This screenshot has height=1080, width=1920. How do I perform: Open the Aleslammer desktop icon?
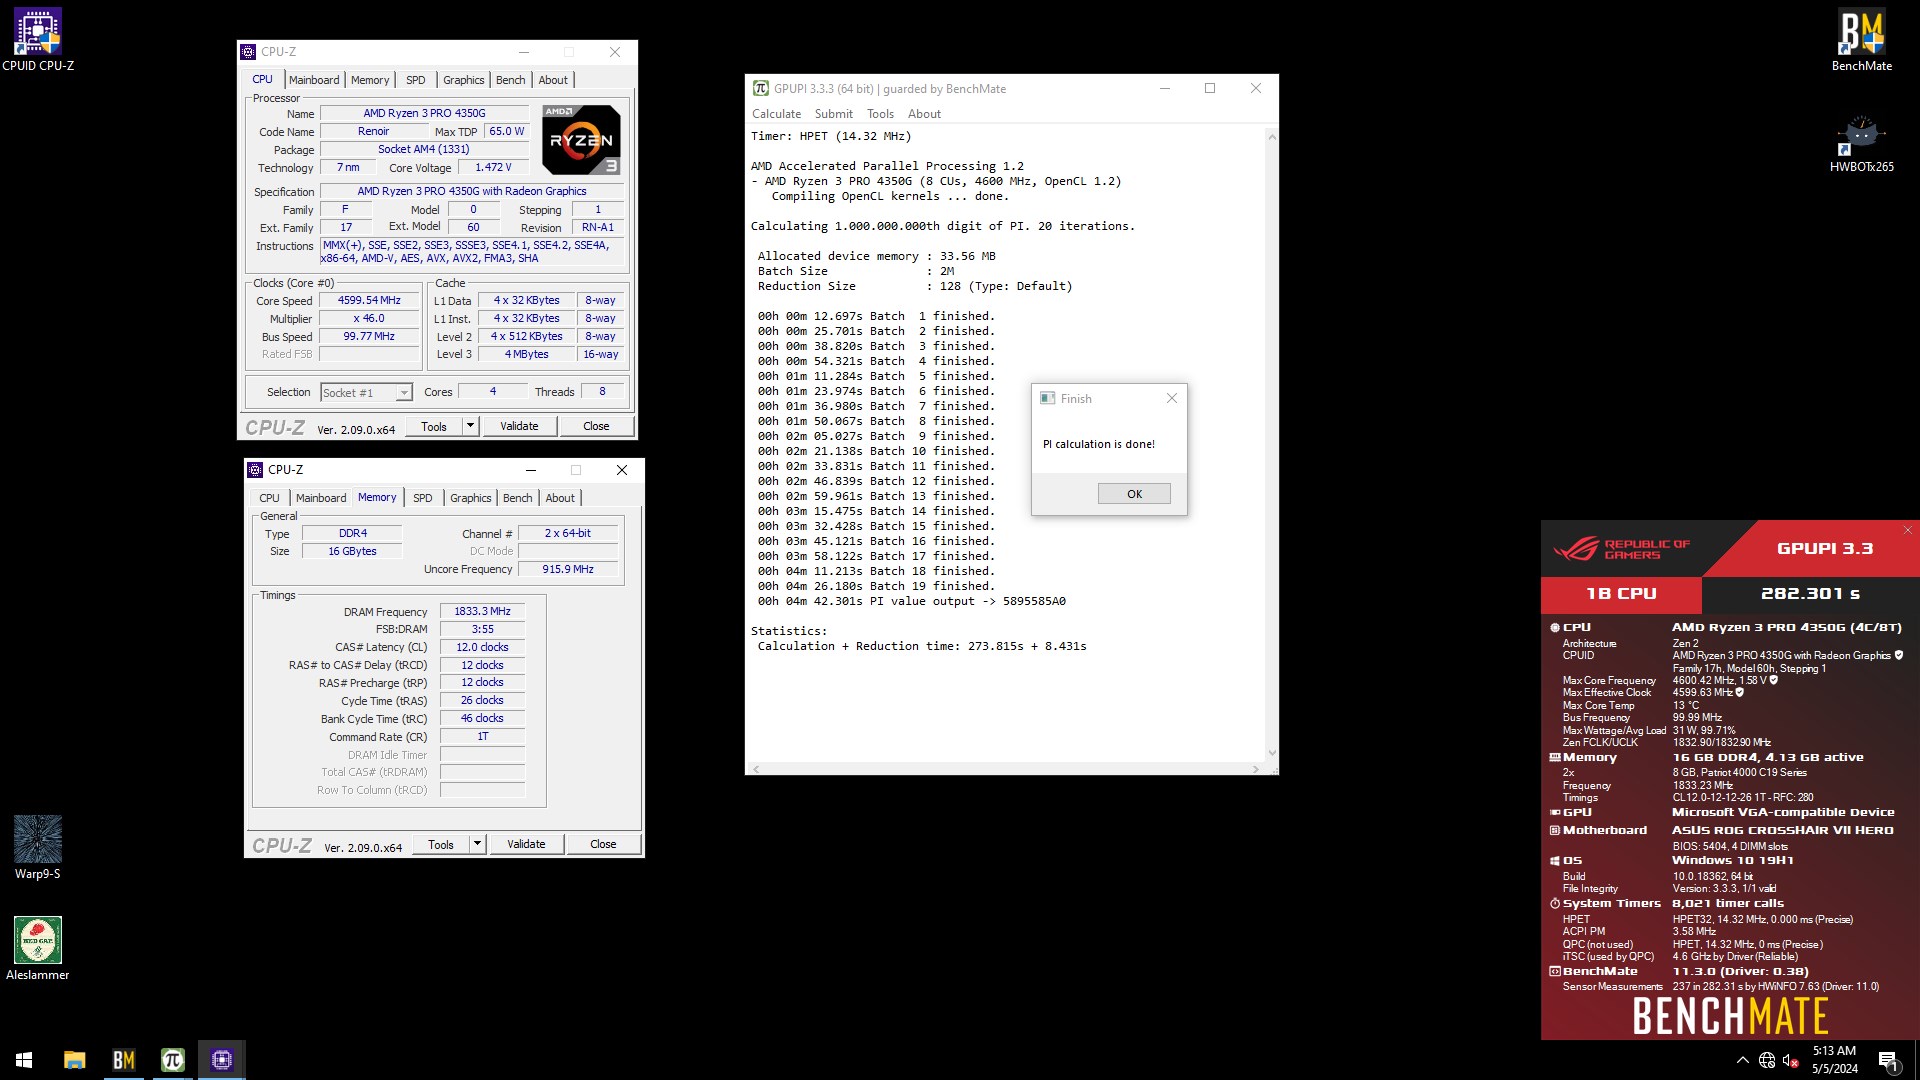tap(38, 948)
